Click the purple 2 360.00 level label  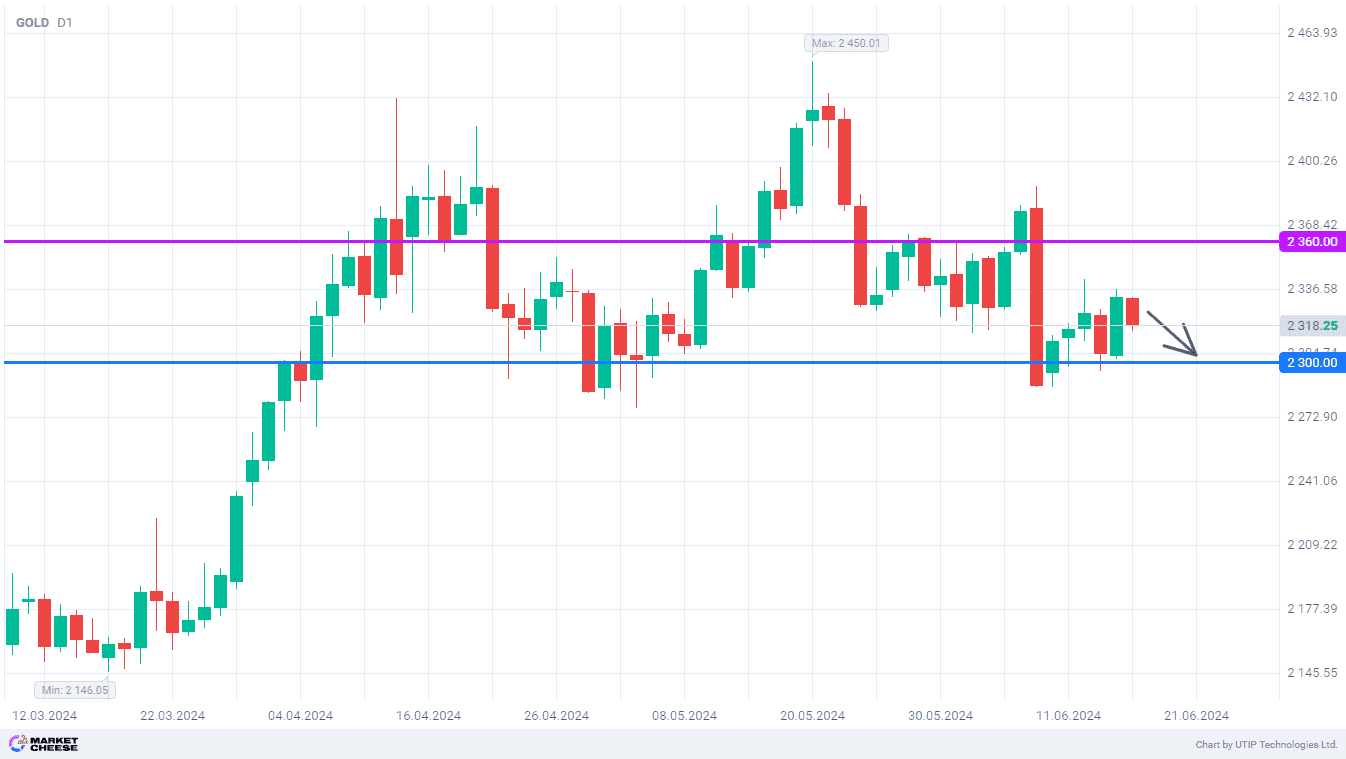1313,242
